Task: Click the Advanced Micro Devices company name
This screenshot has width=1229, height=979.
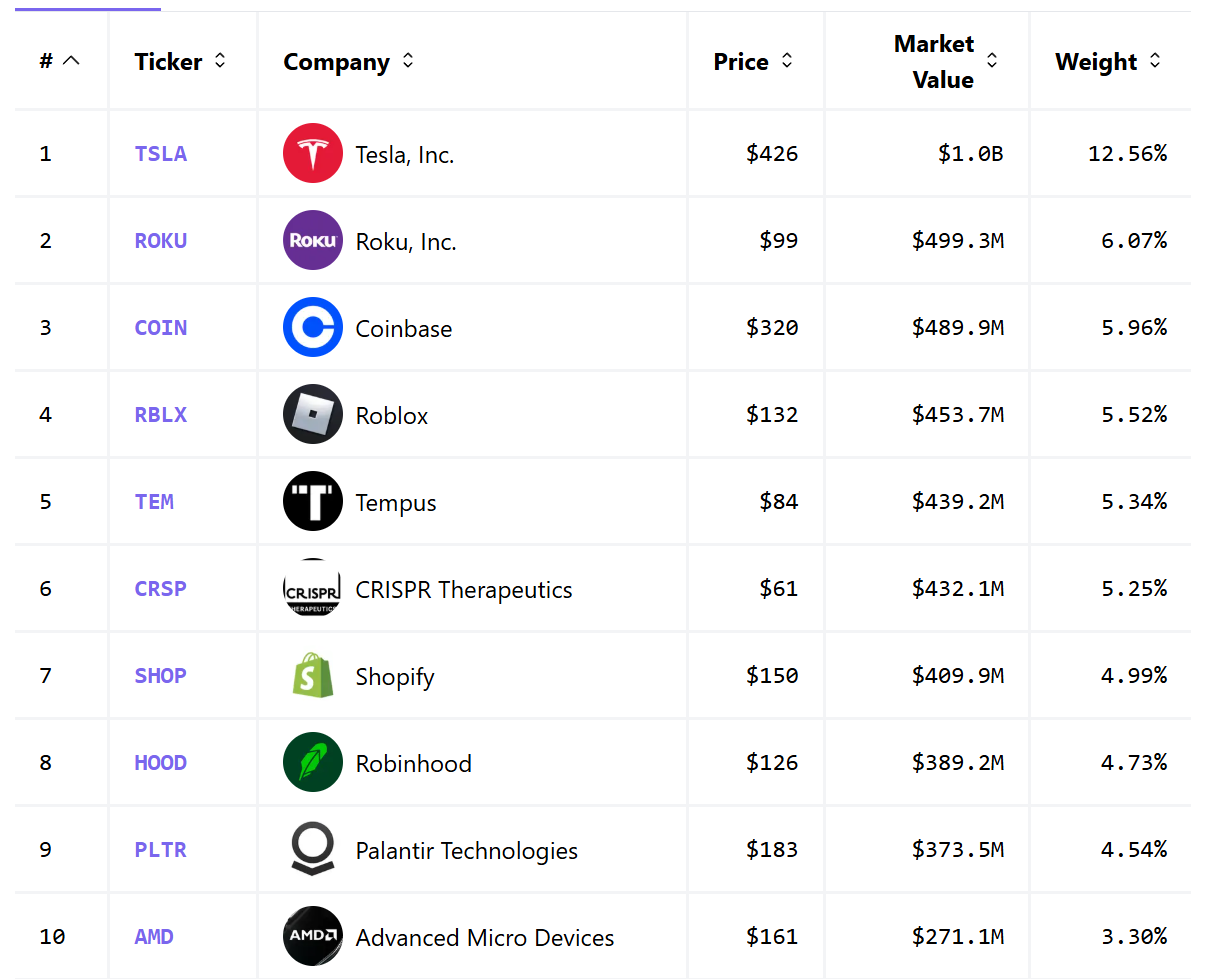Action: click(485, 938)
